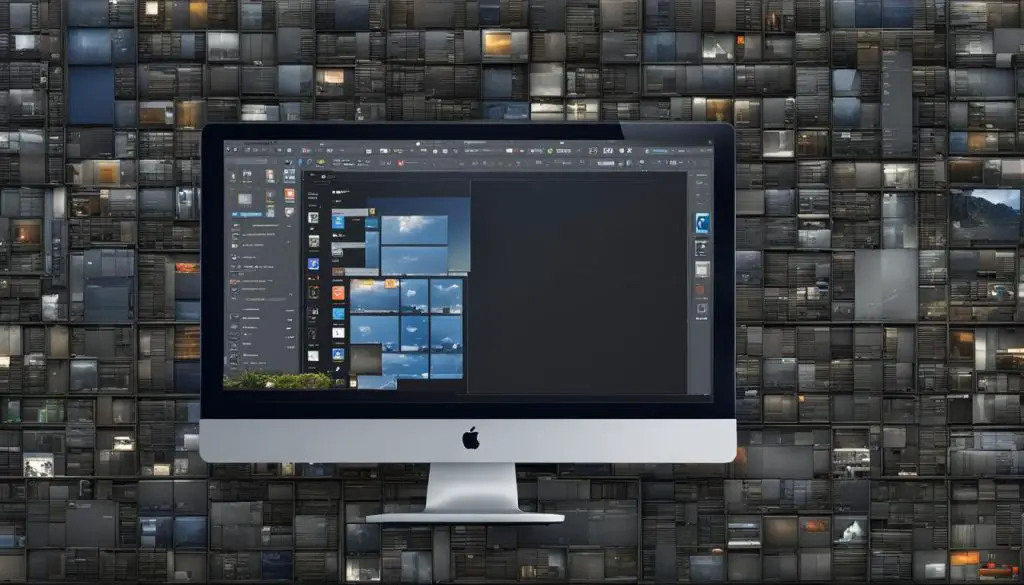The image size is (1024, 585).
Task: Open the second large sky thumbnail below the top one
Action: [x=413, y=261]
